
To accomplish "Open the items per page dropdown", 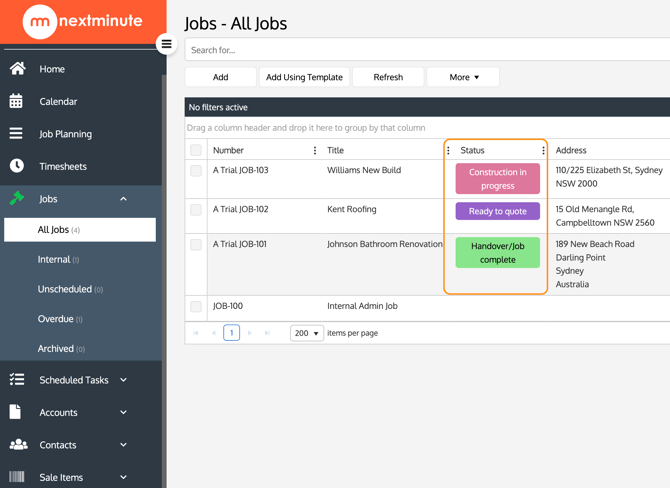I will (x=306, y=333).
